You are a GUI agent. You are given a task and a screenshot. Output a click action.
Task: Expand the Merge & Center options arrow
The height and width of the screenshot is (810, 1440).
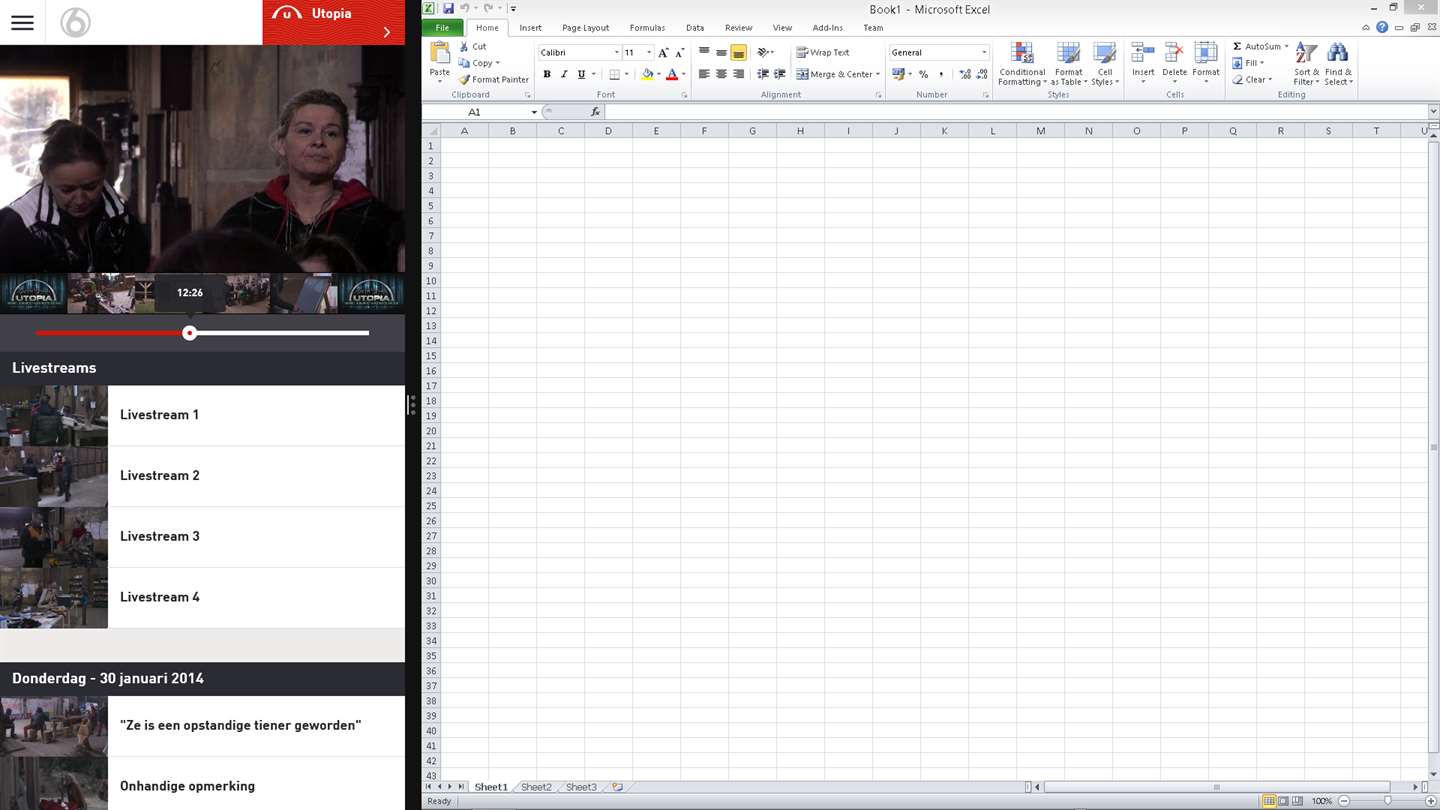[x=878, y=74]
